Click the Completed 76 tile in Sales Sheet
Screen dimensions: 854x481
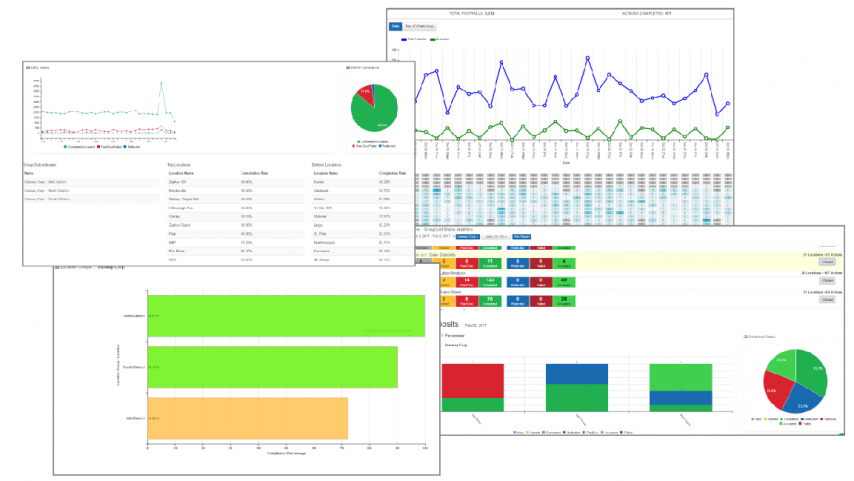point(490,301)
